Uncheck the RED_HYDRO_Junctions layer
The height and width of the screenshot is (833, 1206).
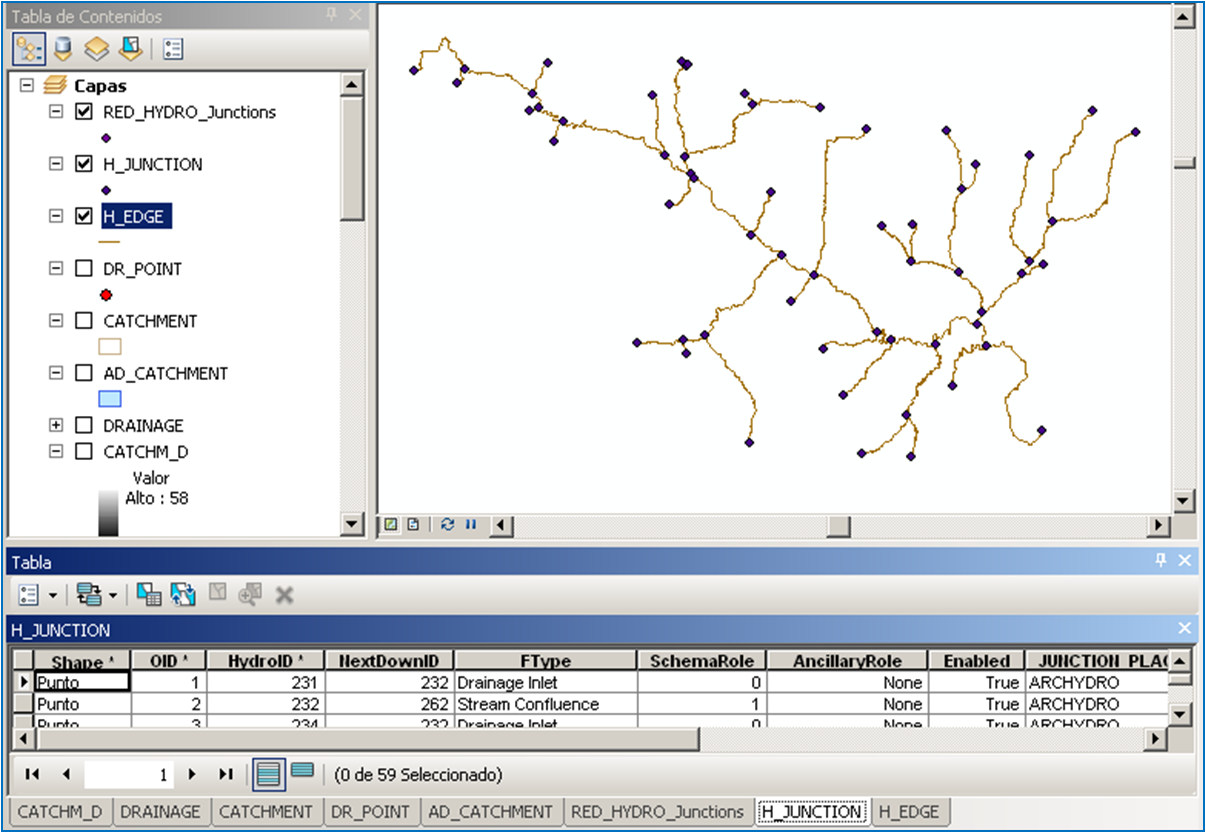85,112
